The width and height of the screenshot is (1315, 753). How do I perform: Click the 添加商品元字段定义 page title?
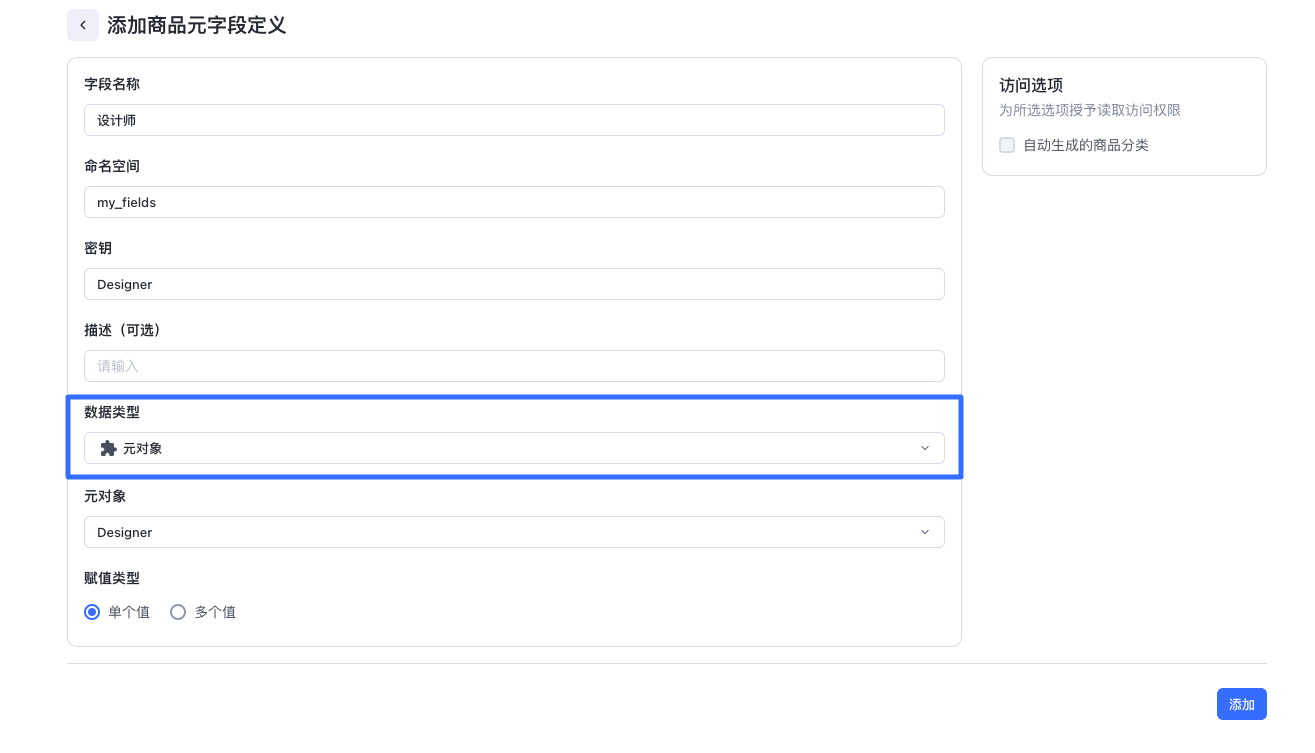[197, 25]
